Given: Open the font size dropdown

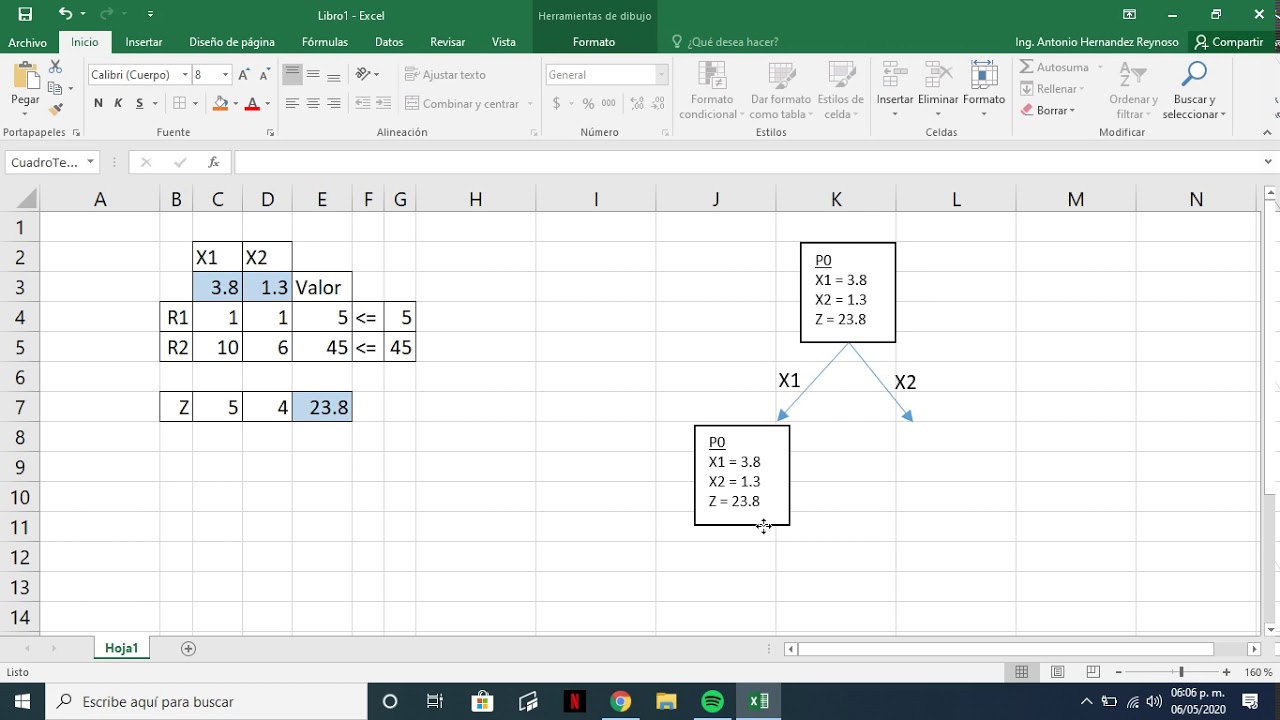Looking at the screenshot, I should point(226,75).
